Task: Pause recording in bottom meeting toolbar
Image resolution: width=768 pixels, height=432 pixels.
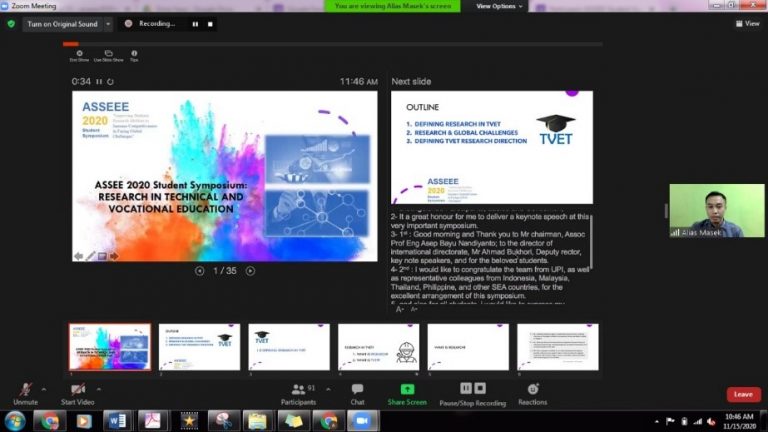Action: (x=466, y=388)
